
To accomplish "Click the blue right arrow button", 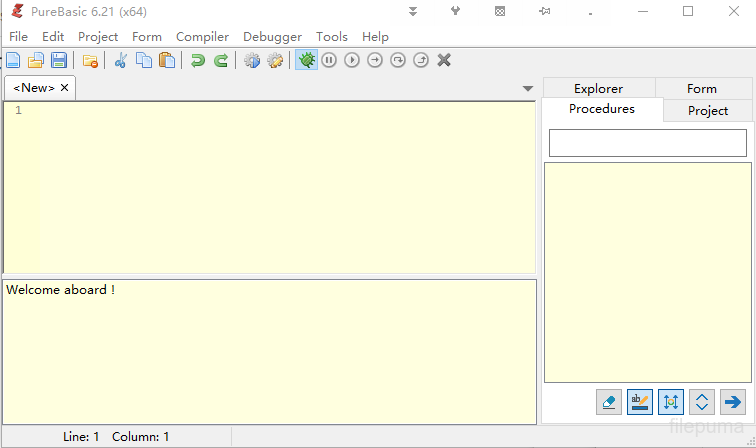I will tap(733, 402).
